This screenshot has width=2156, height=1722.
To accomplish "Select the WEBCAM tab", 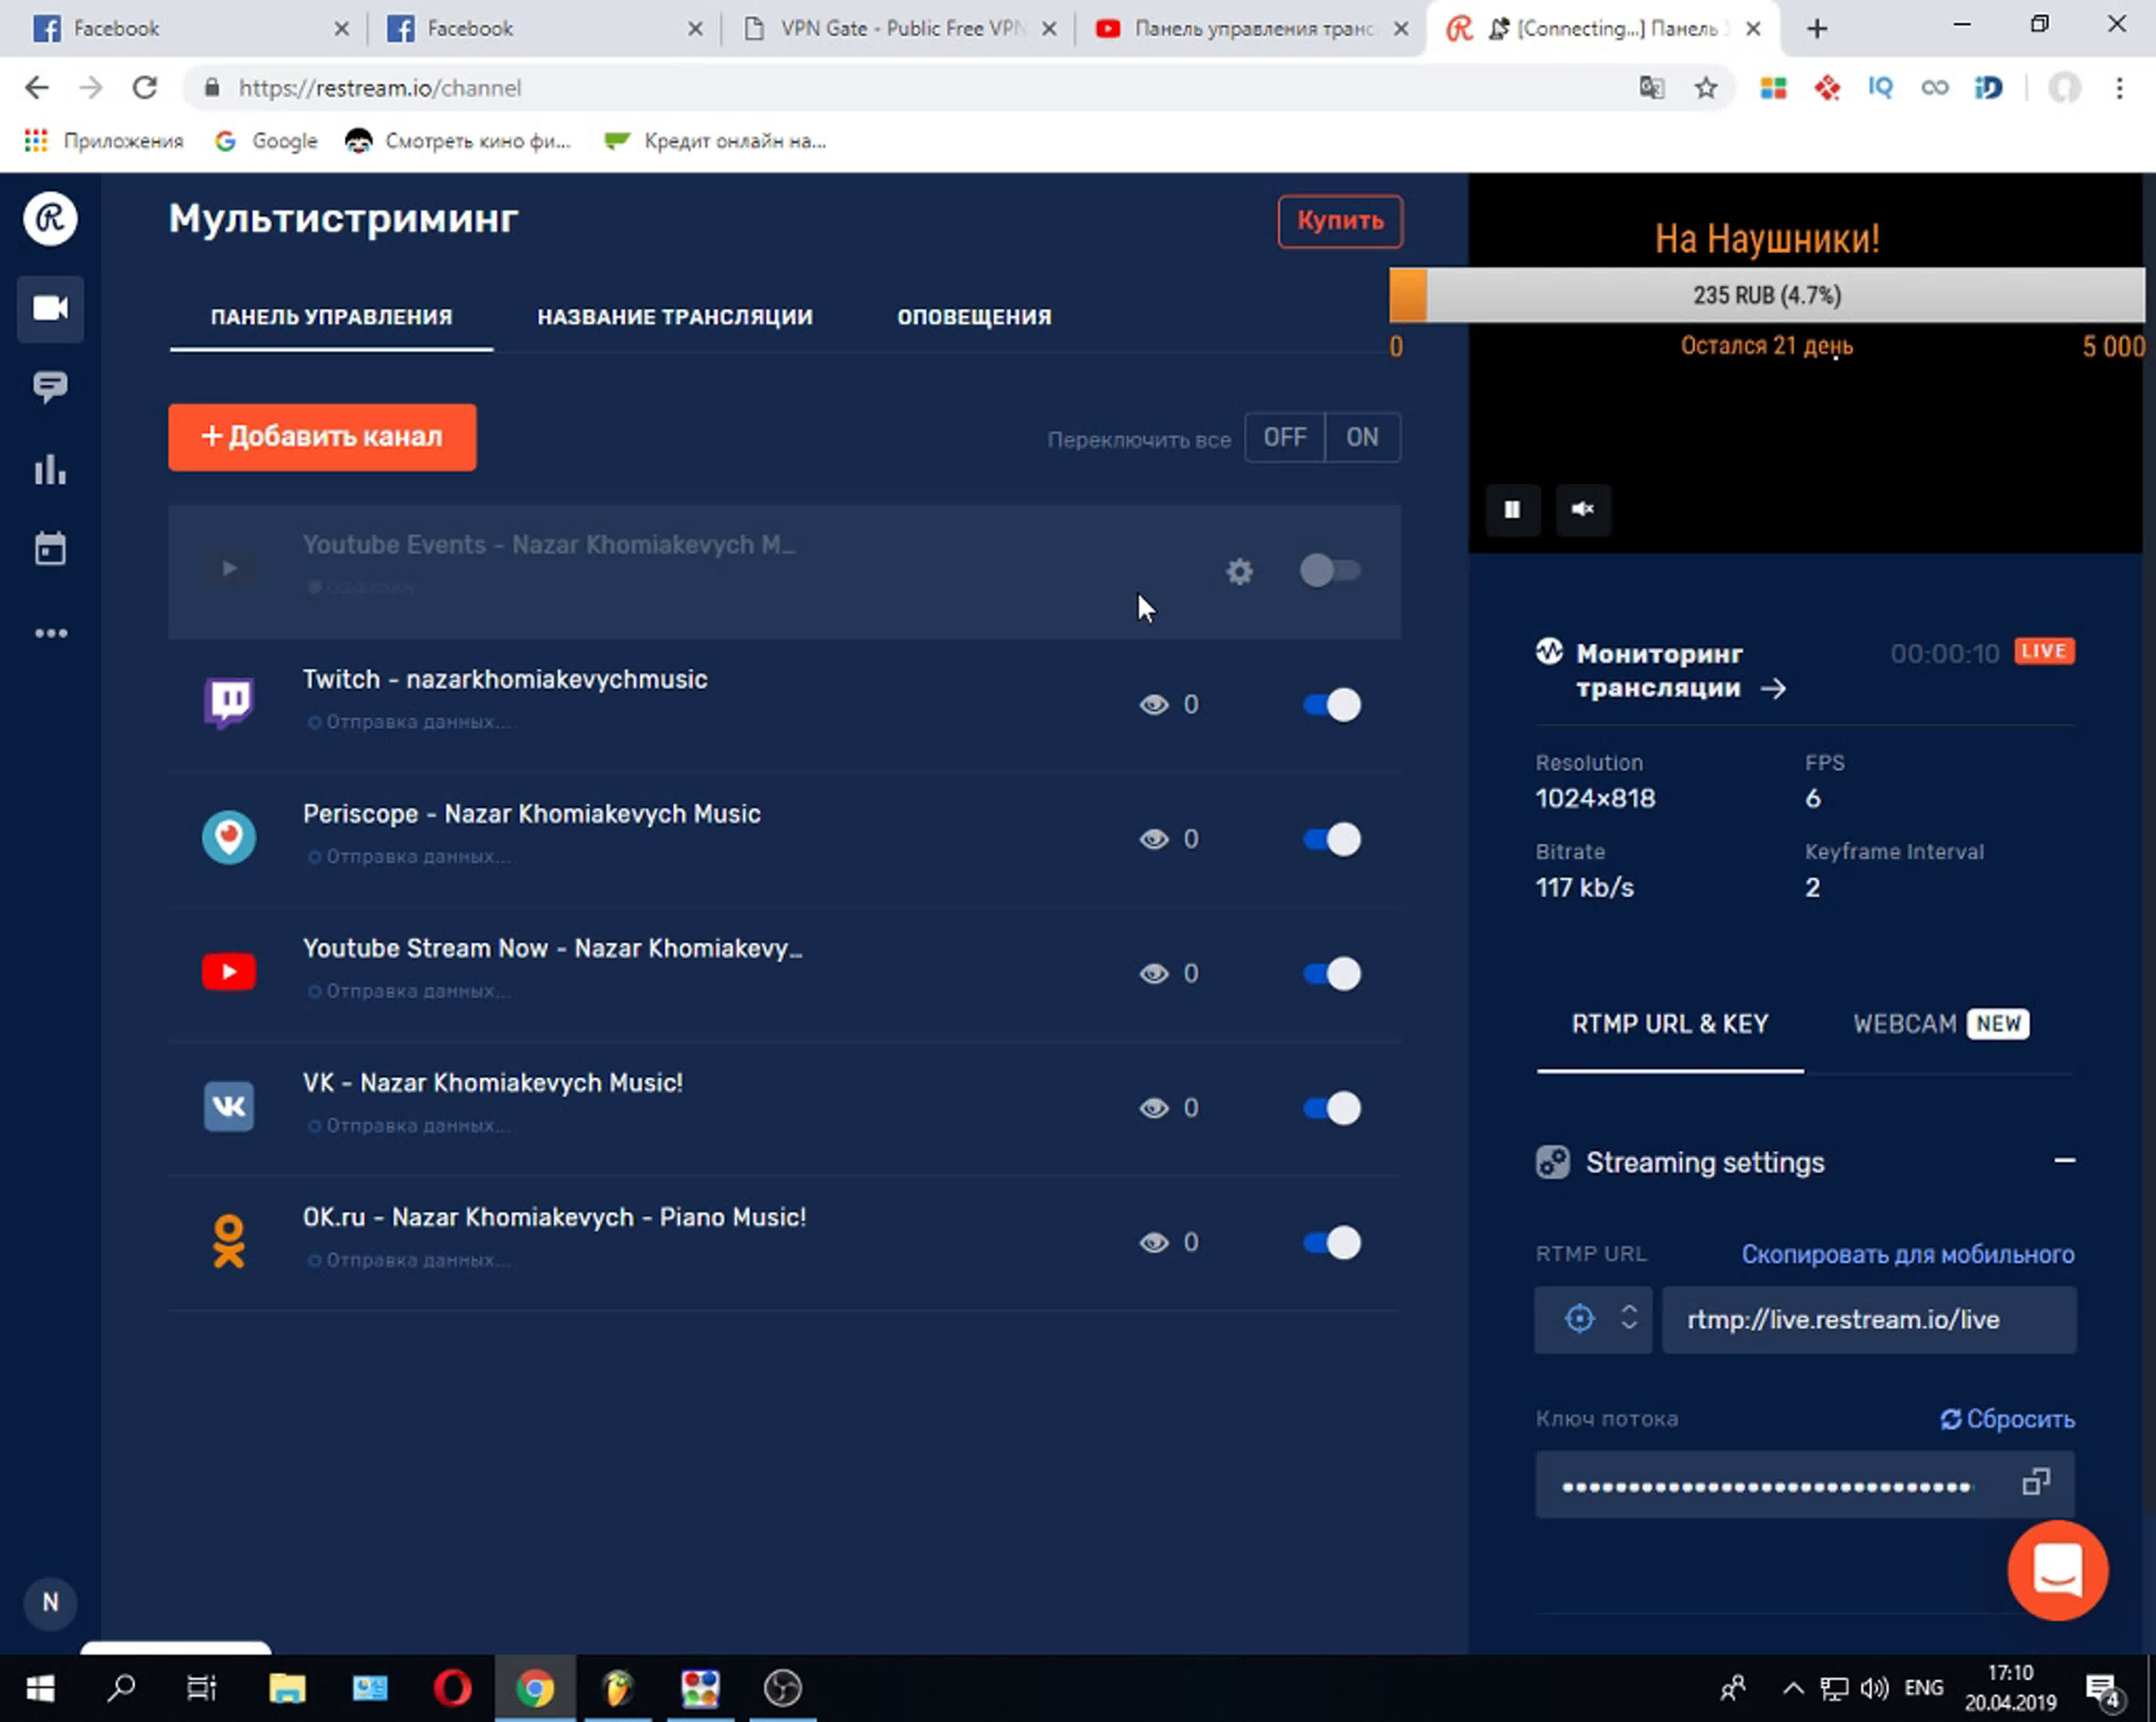I will coord(1940,1024).
